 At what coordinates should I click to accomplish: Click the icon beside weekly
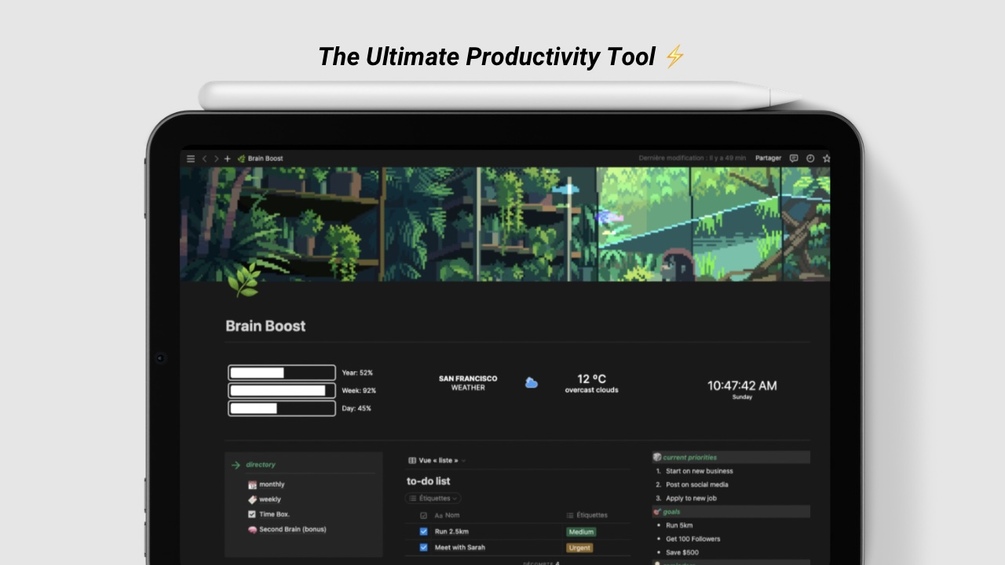pyautogui.click(x=252, y=500)
